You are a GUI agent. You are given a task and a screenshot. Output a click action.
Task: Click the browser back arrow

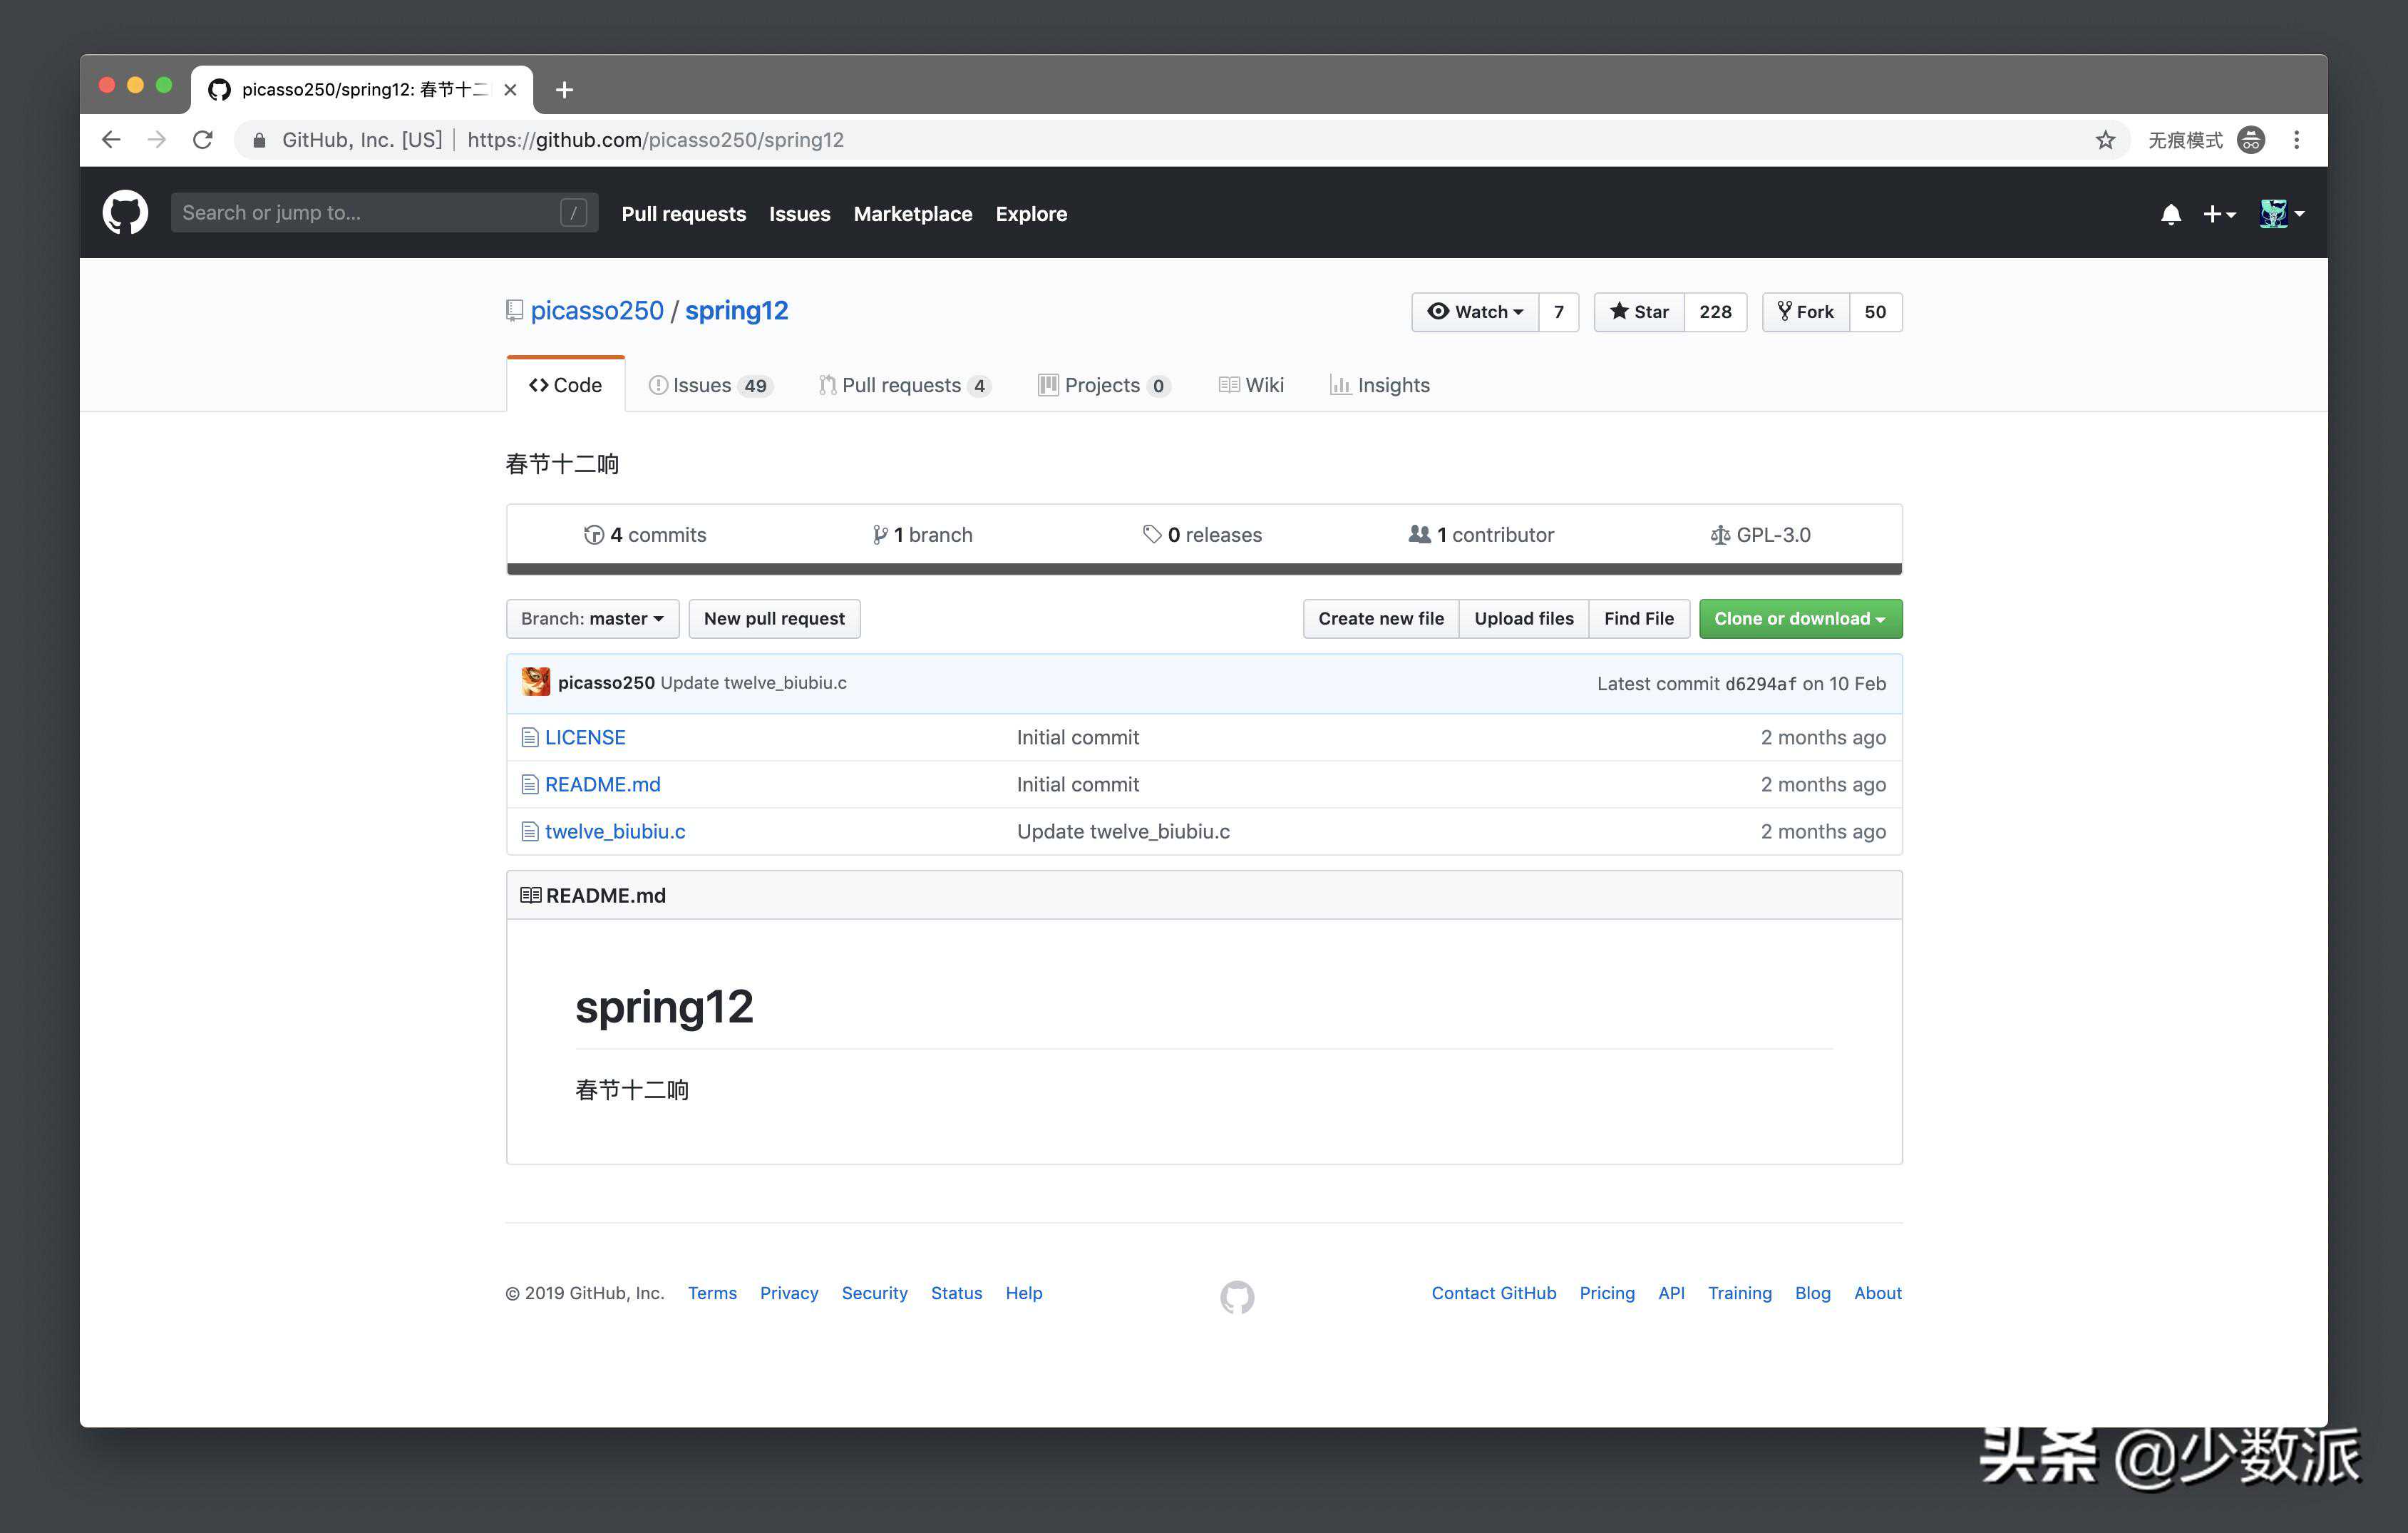111,140
